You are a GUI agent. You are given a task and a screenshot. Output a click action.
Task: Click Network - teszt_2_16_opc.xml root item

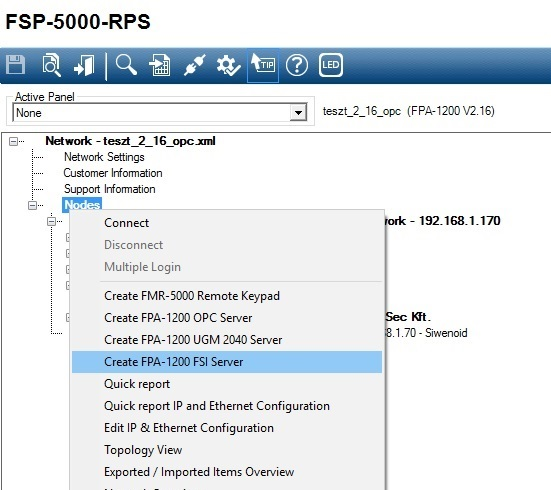[x=130, y=141]
